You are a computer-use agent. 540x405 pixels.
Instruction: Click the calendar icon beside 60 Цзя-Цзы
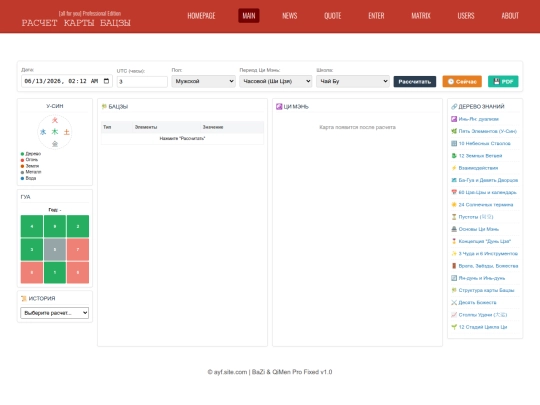pos(454,192)
